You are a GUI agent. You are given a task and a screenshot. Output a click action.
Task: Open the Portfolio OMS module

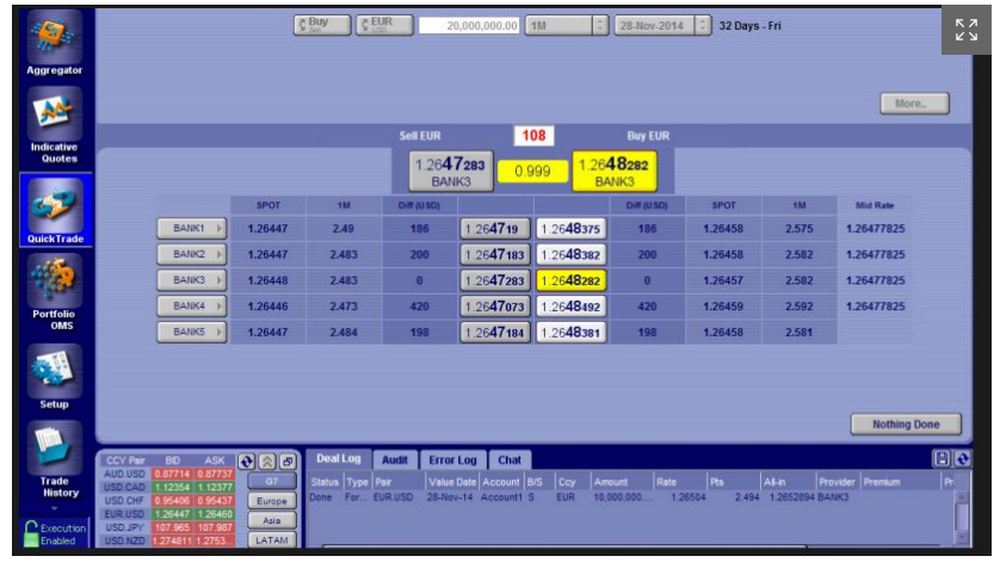click(x=54, y=292)
